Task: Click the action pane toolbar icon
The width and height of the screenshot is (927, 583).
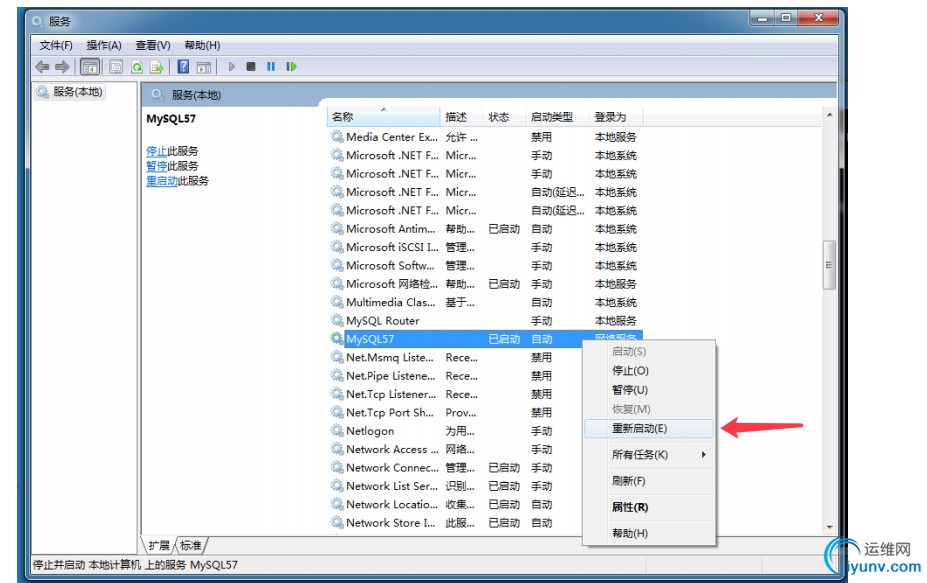Action: tap(204, 67)
